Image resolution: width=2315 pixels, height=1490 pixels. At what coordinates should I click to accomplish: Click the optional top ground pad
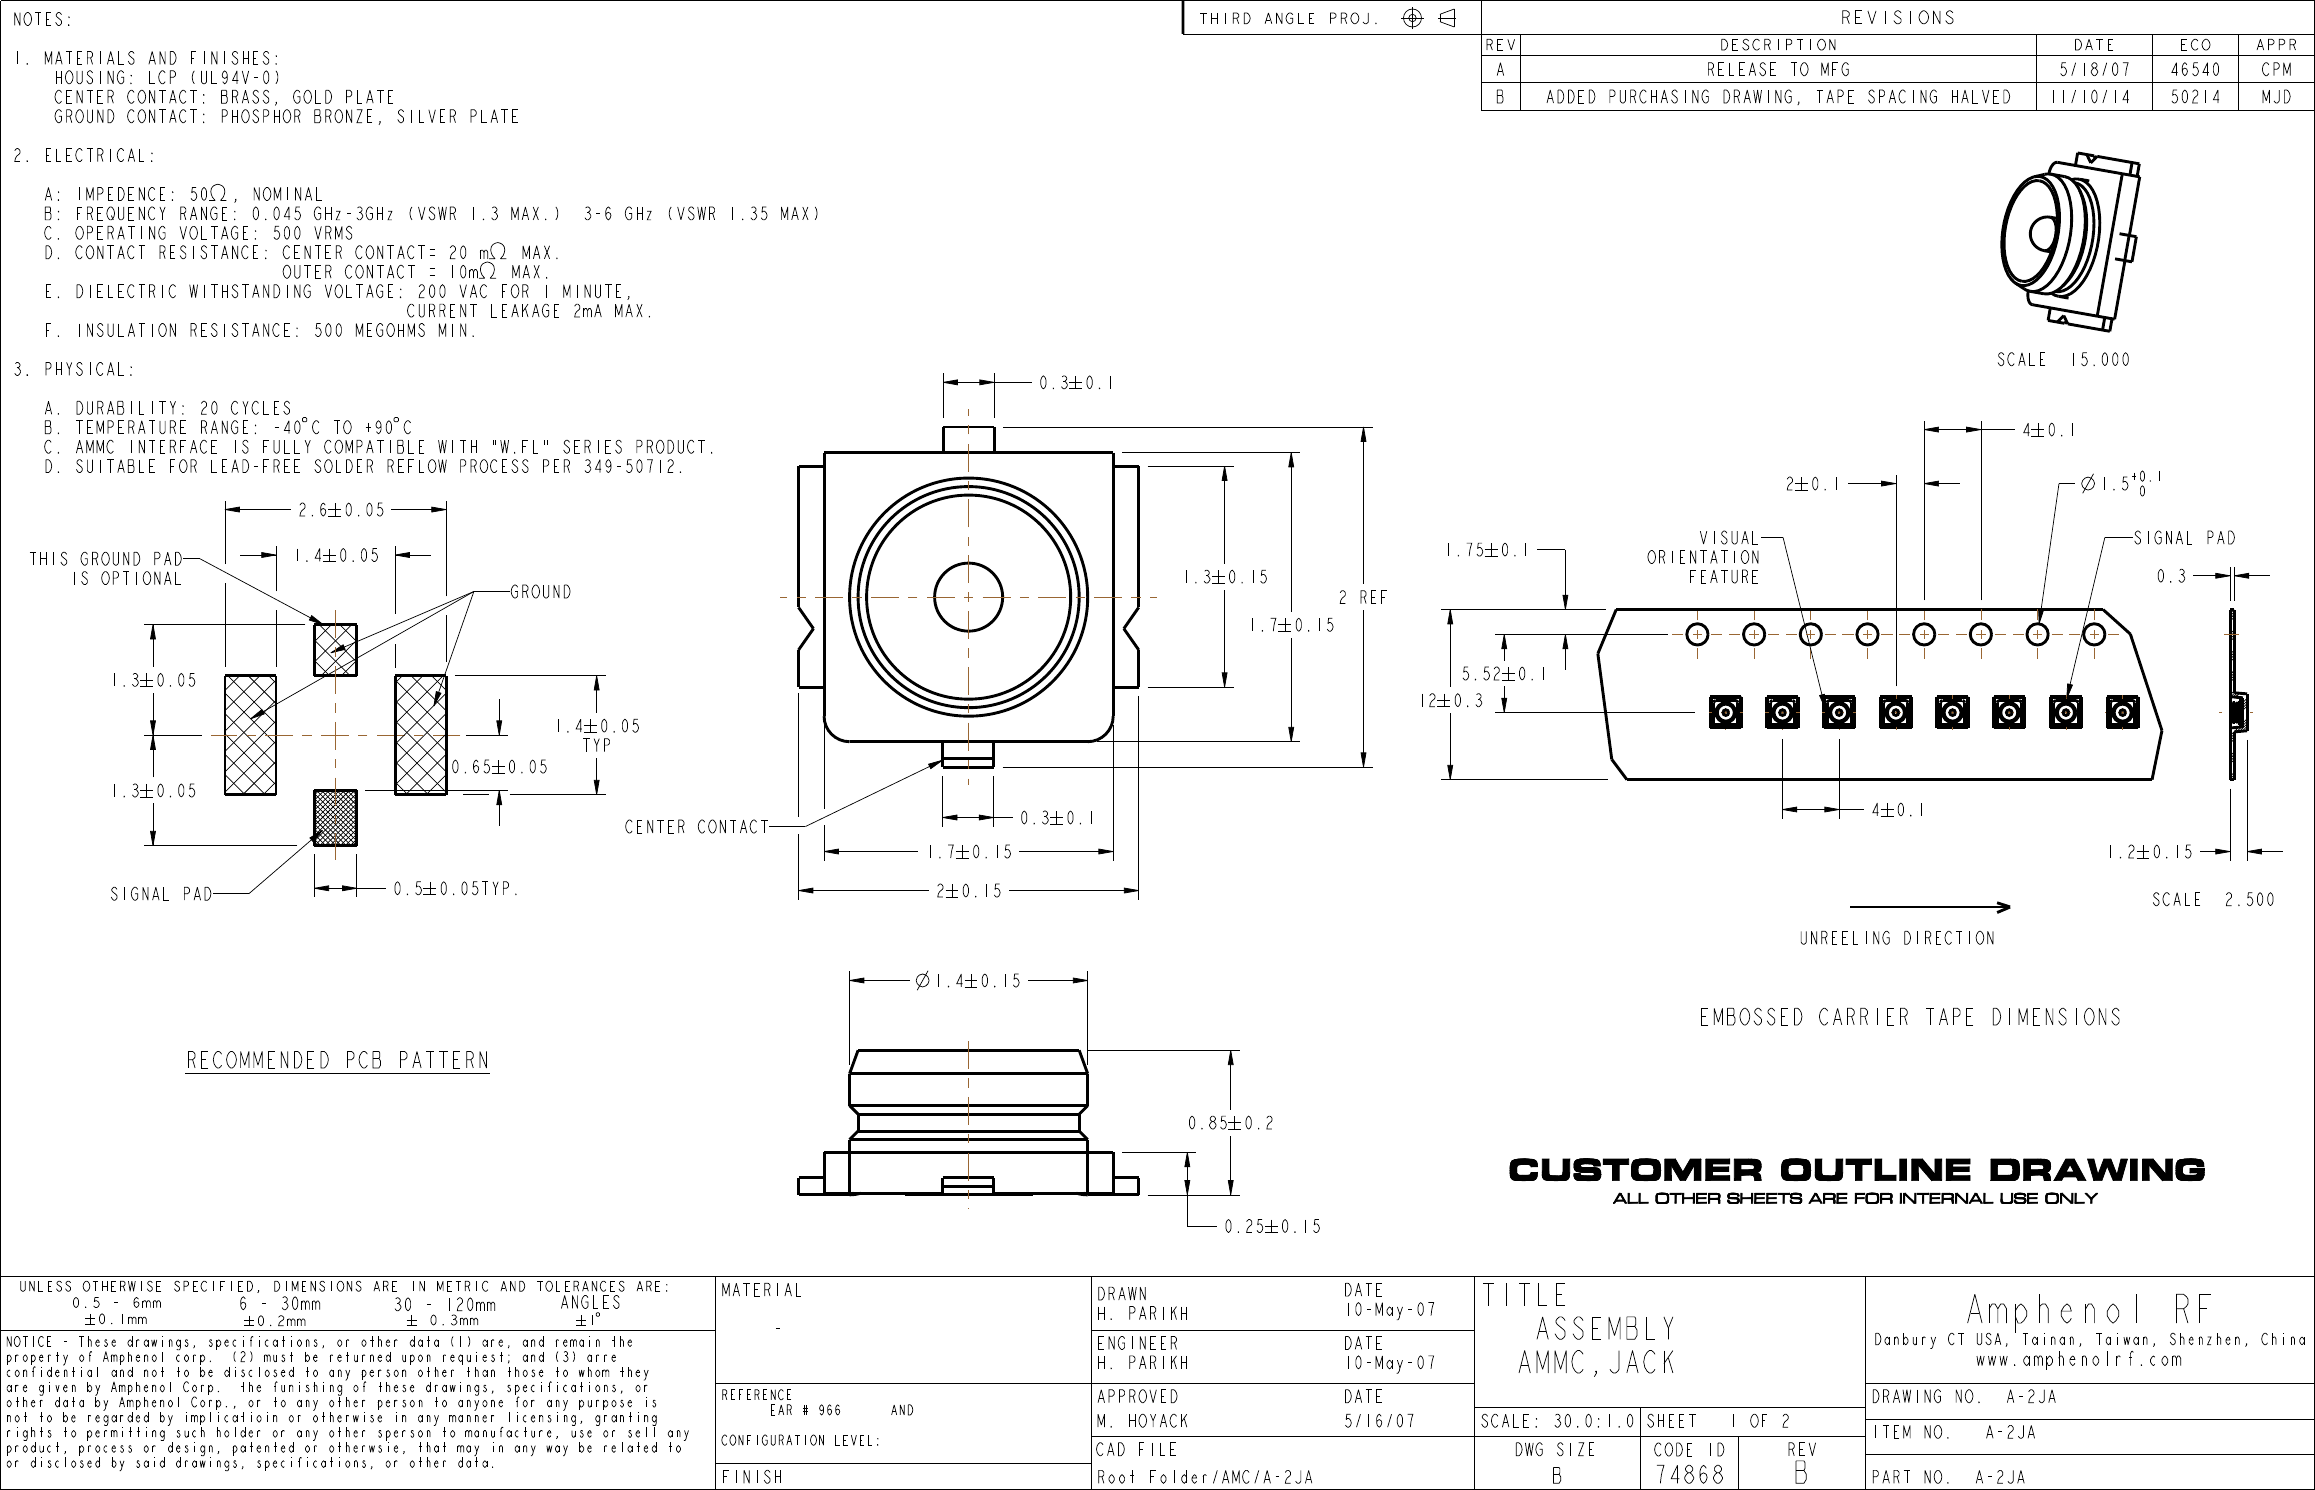(335, 649)
